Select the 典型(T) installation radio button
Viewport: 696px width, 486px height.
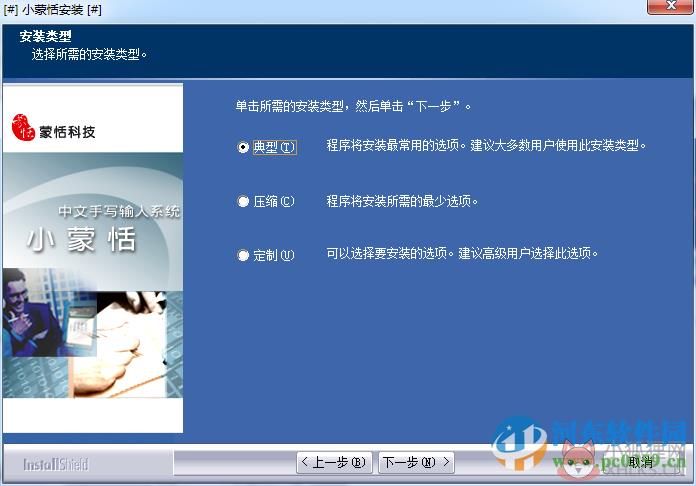243,147
